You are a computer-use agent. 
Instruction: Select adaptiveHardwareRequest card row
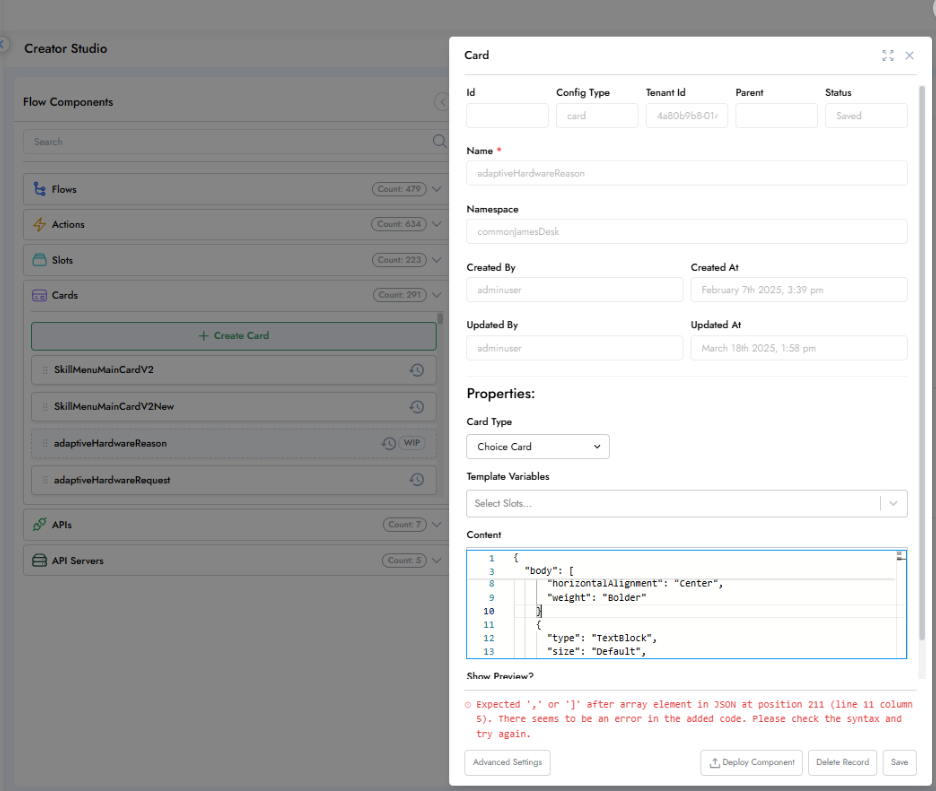click(x=234, y=479)
